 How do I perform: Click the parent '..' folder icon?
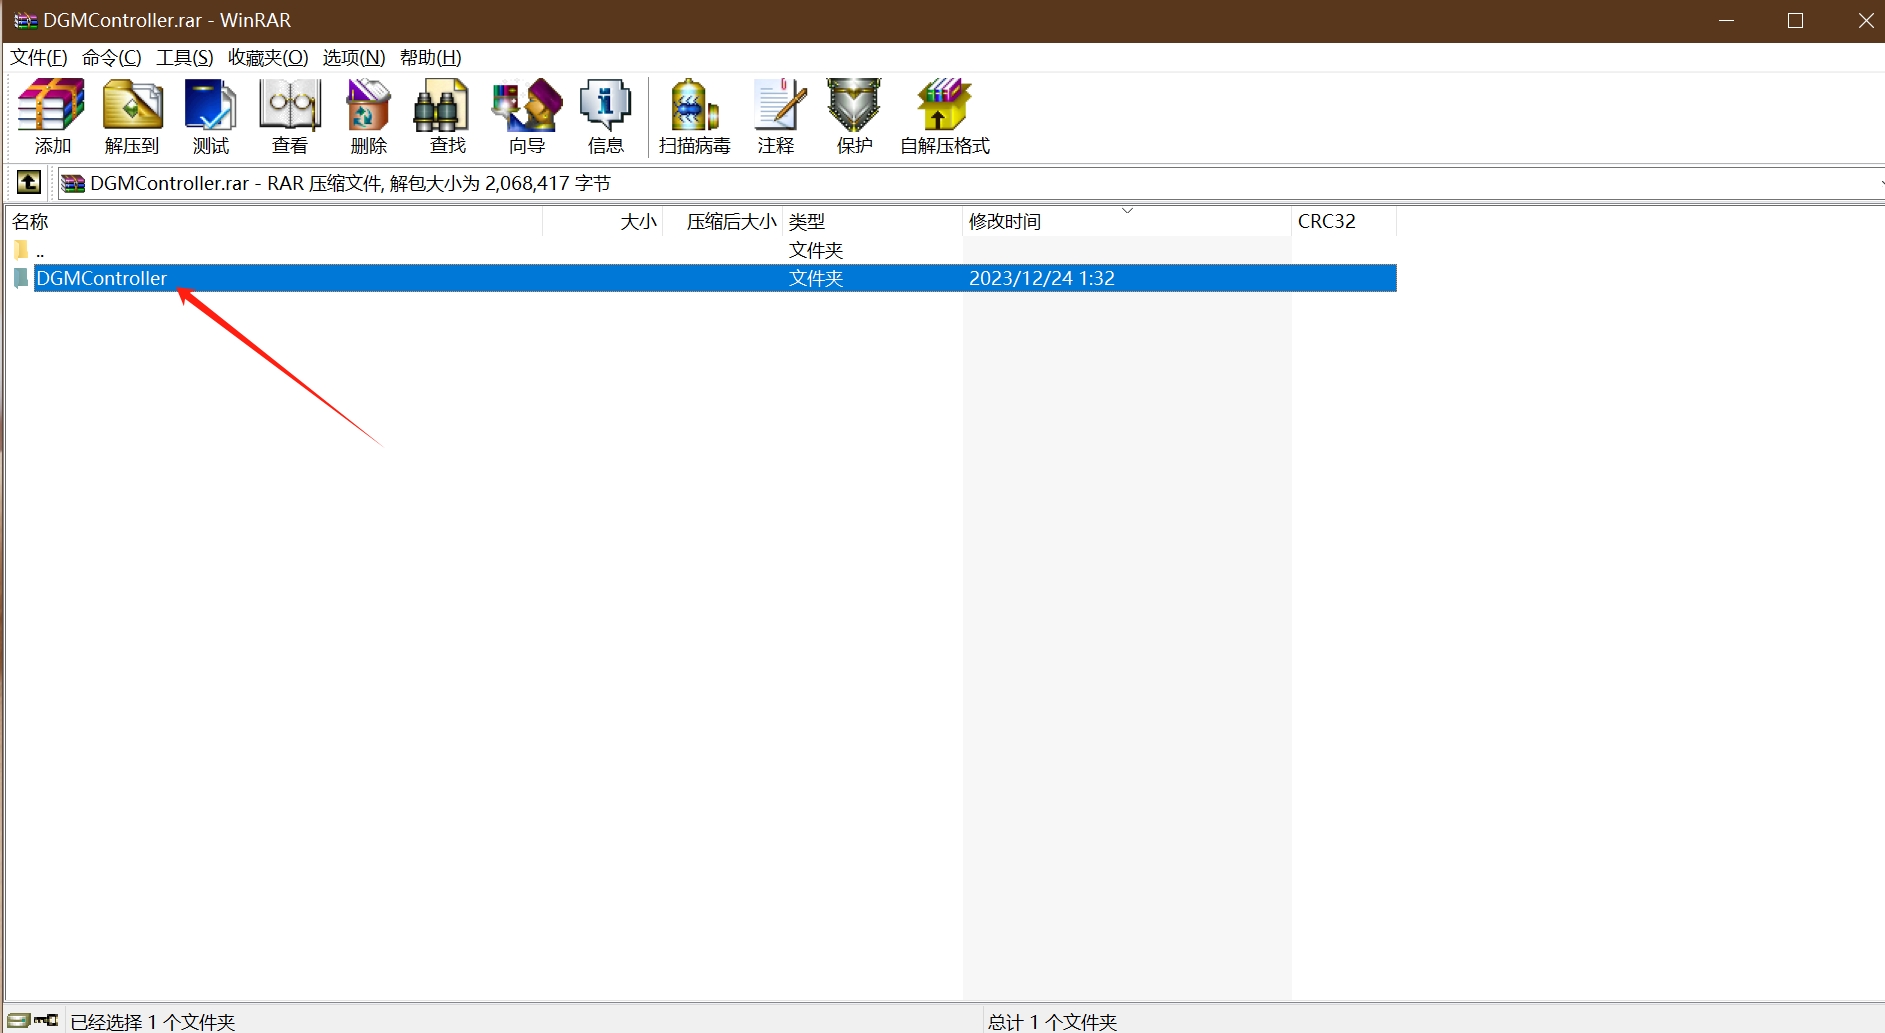coord(21,249)
